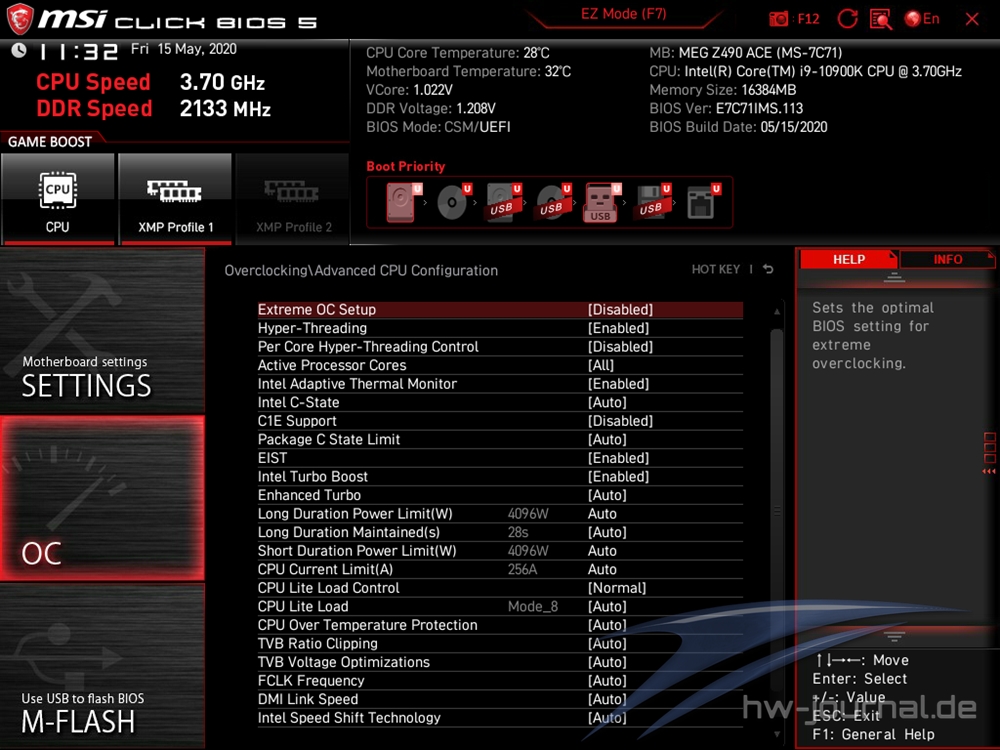This screenshot has width=1000, height=750.
Task: Select FCLK Frequency row
Action: point(500,680)
